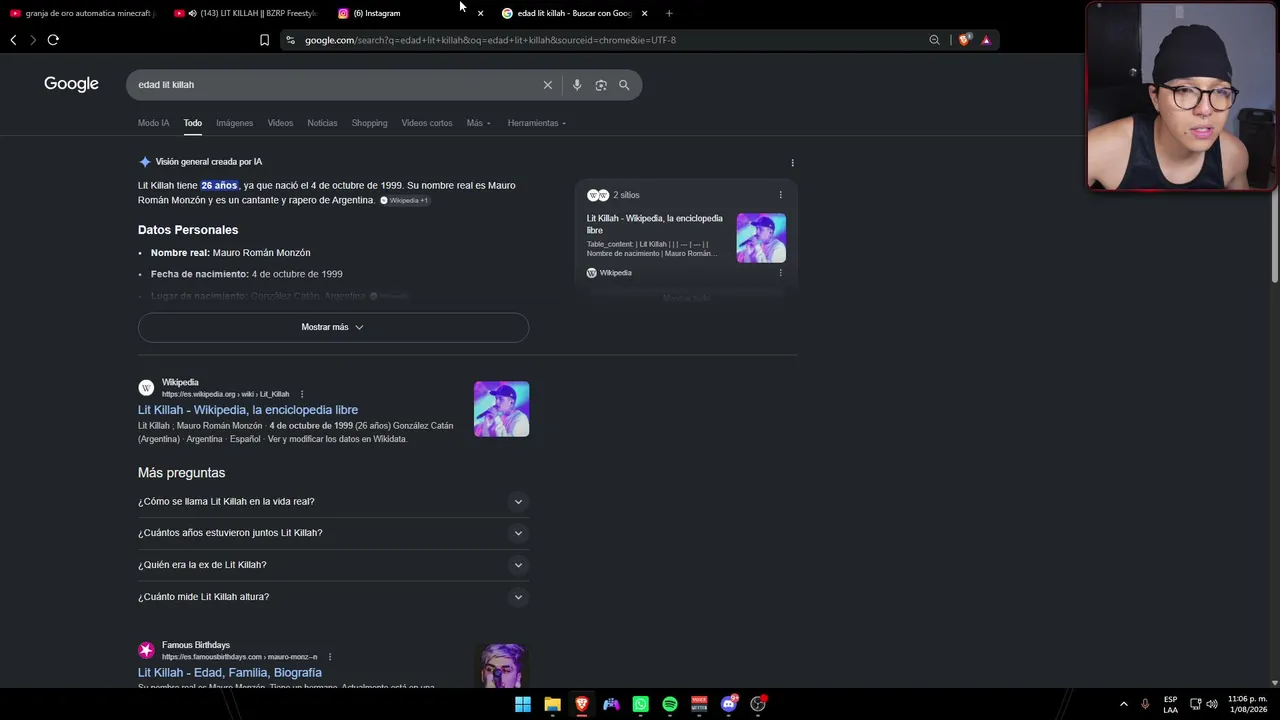The height and width of the screenshot is (720, 1280).
Task: Open the Wikipedia +1 source chip
Action: pyautogui.click(x=404, y=201)
